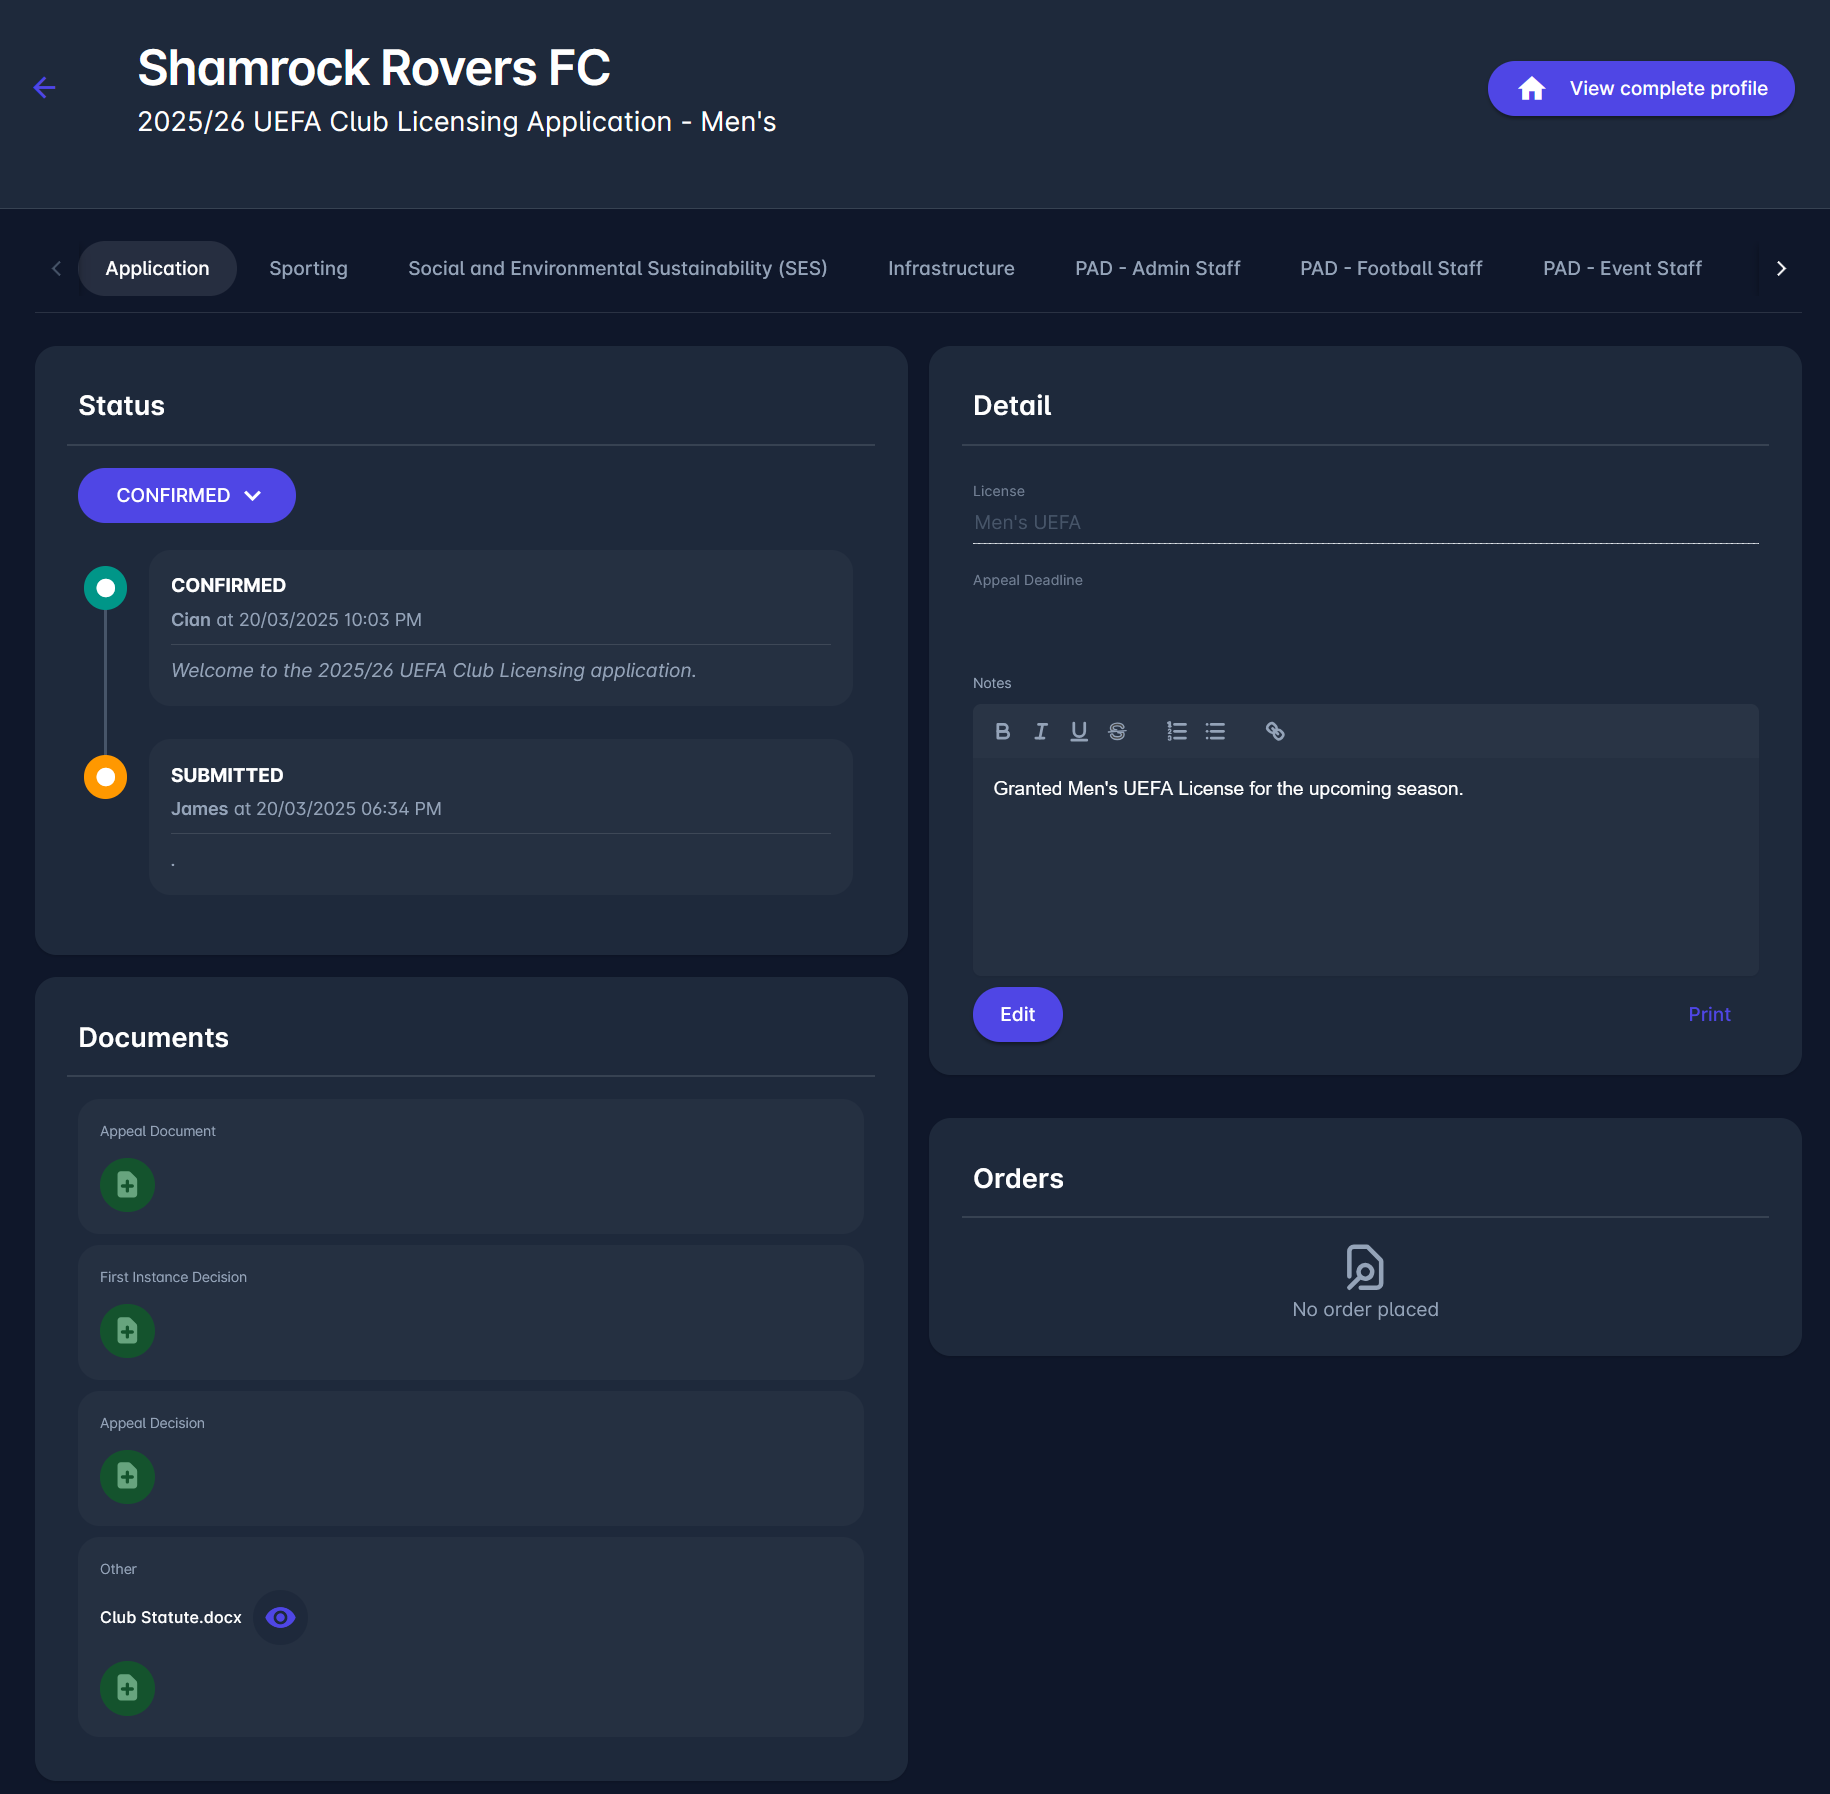The height and width of the screenshot is (1794, 1830).
Task: Add file under Appeal Decision
Action: pyautogui.click(x=127, y=1477)
